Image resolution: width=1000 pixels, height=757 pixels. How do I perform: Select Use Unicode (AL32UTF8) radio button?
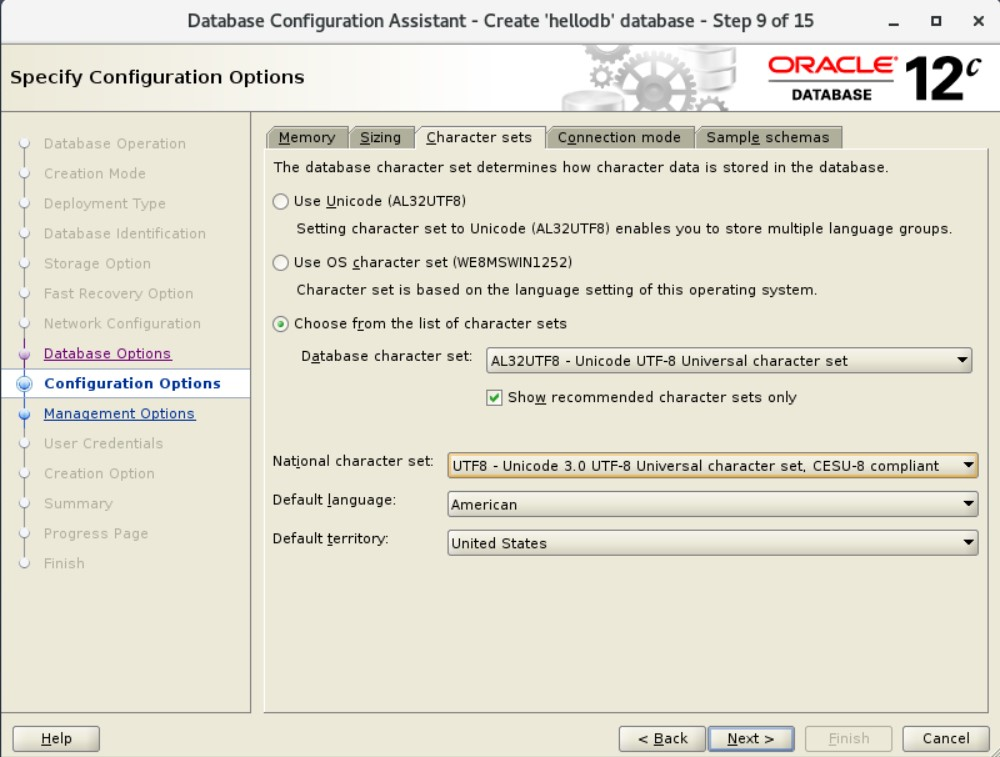280,202
